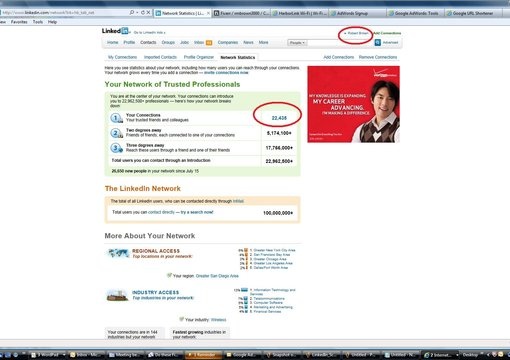Click the contact directly link
Image resolution: width=510 pixels, height=360 pixels.
coord(161,212)
